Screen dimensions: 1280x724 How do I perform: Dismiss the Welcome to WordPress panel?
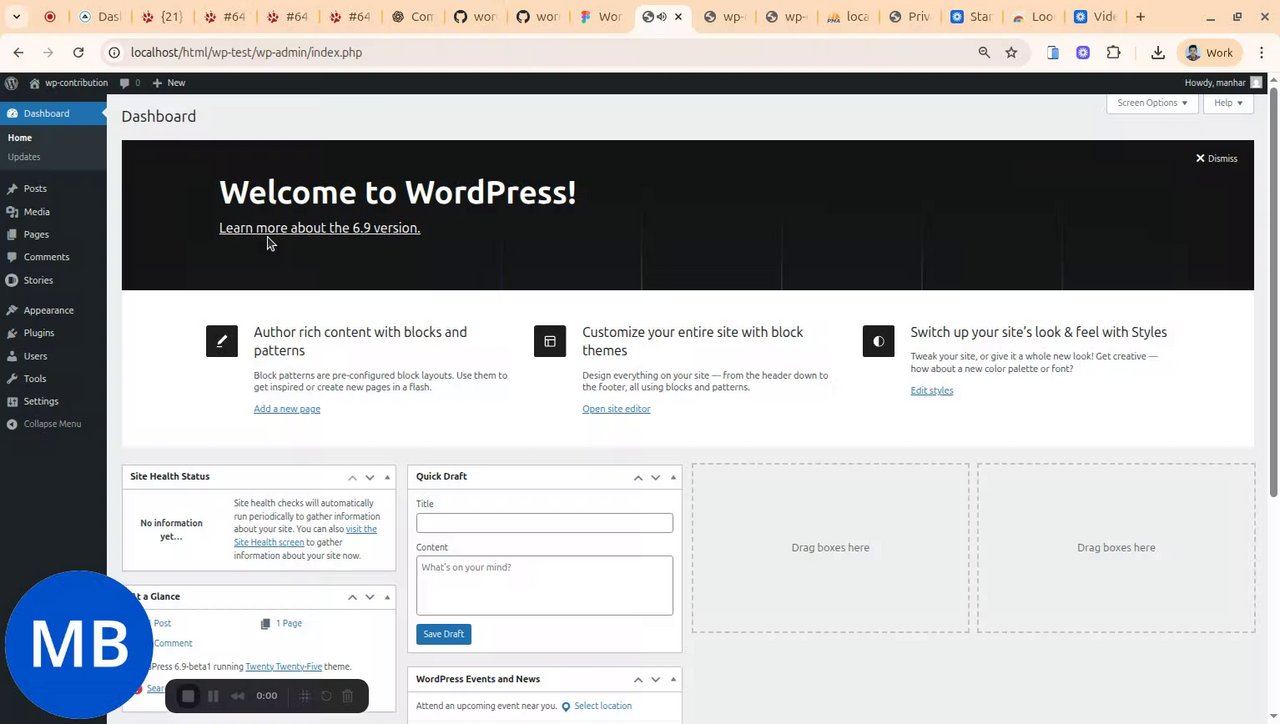[x=1216, y=158]
